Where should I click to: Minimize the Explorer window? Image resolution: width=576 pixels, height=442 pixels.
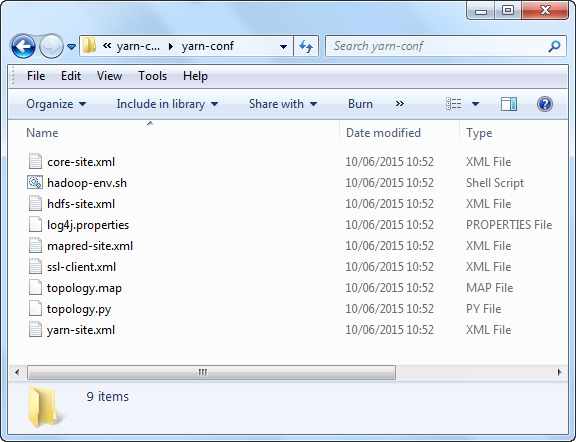pyautogui.click(x=481, y=11)
